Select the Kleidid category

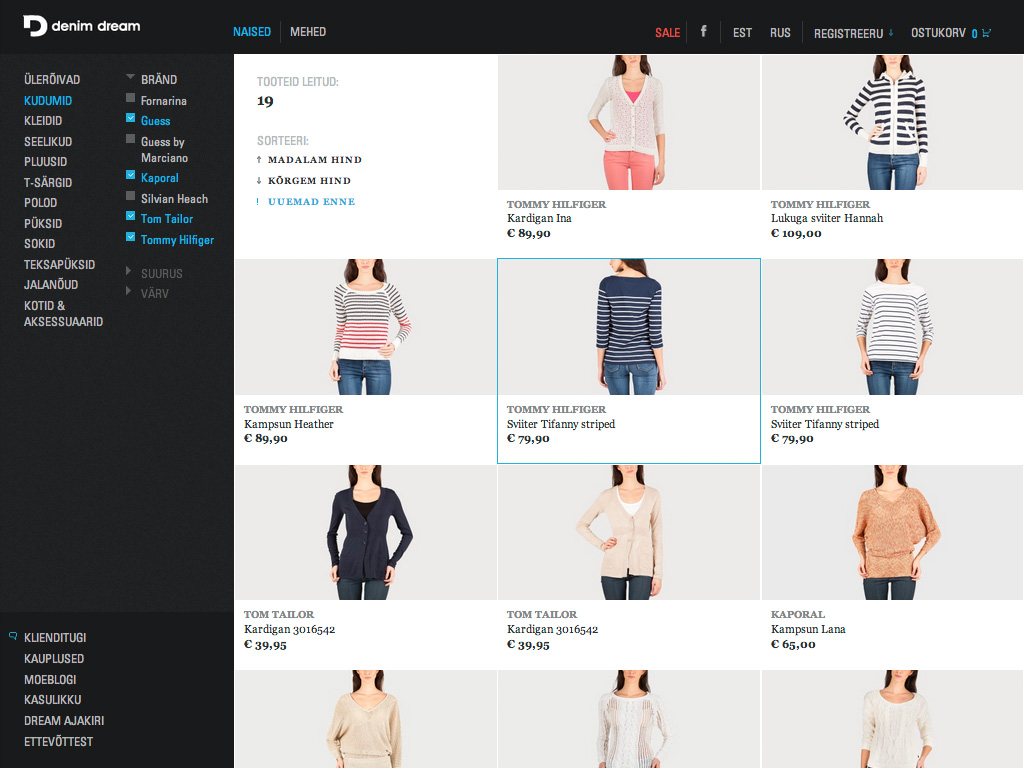coord(43,121)
